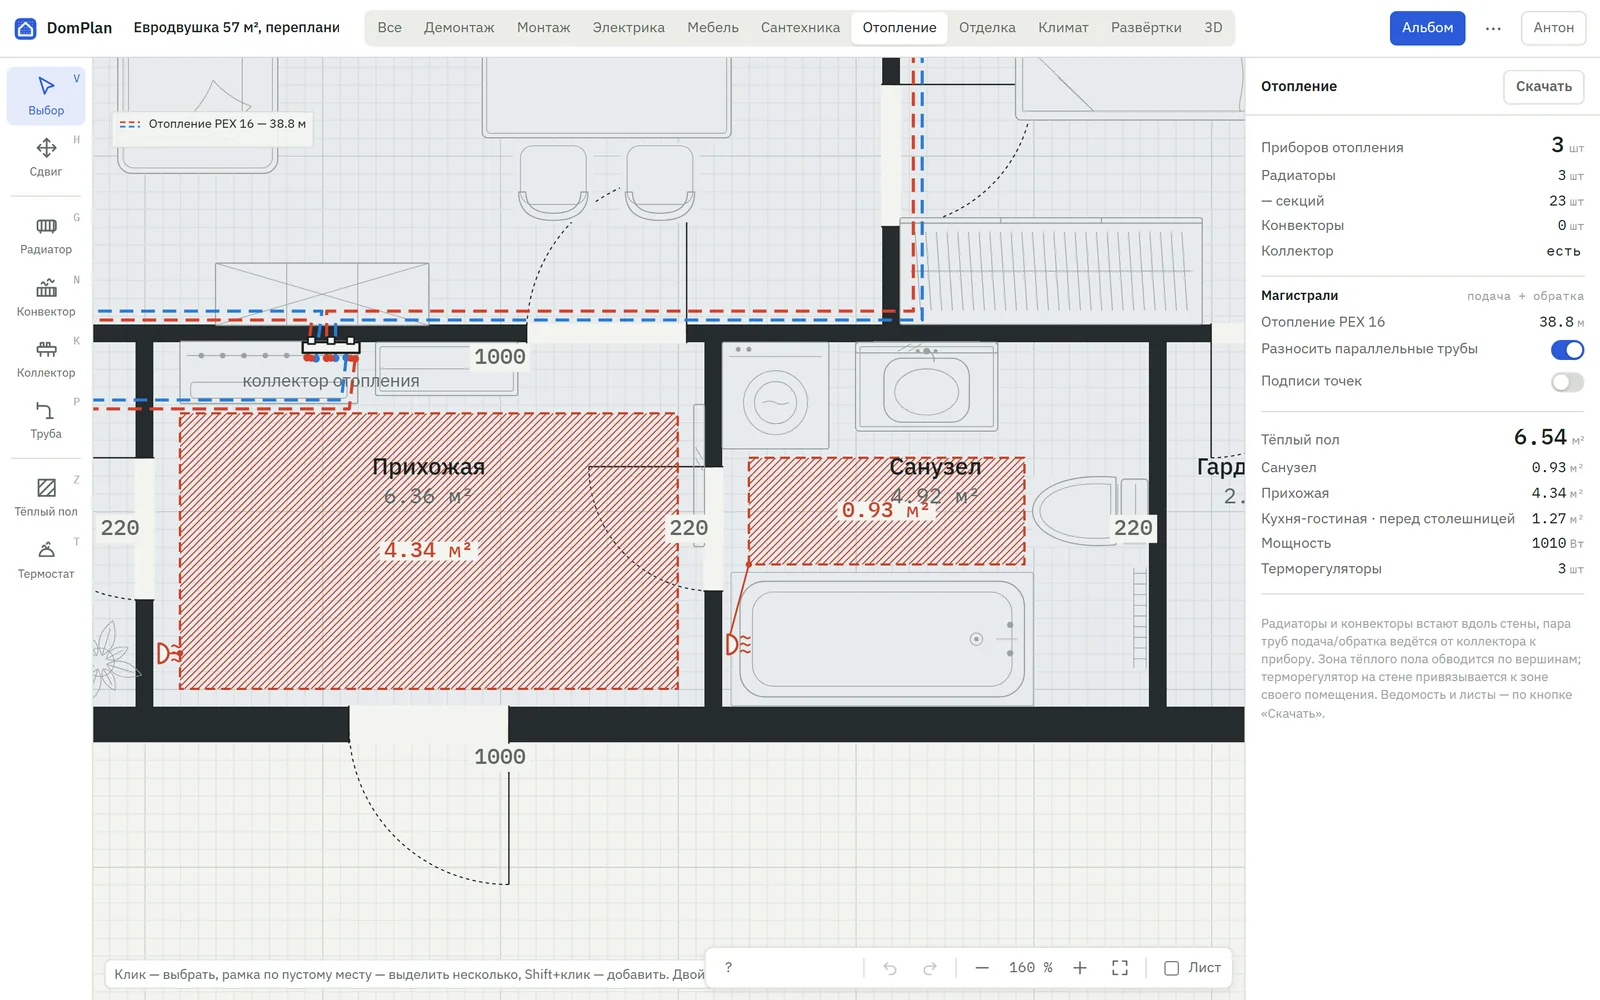Select the Выбор pointer tool

pyautogui.click(x=46, y=96)
